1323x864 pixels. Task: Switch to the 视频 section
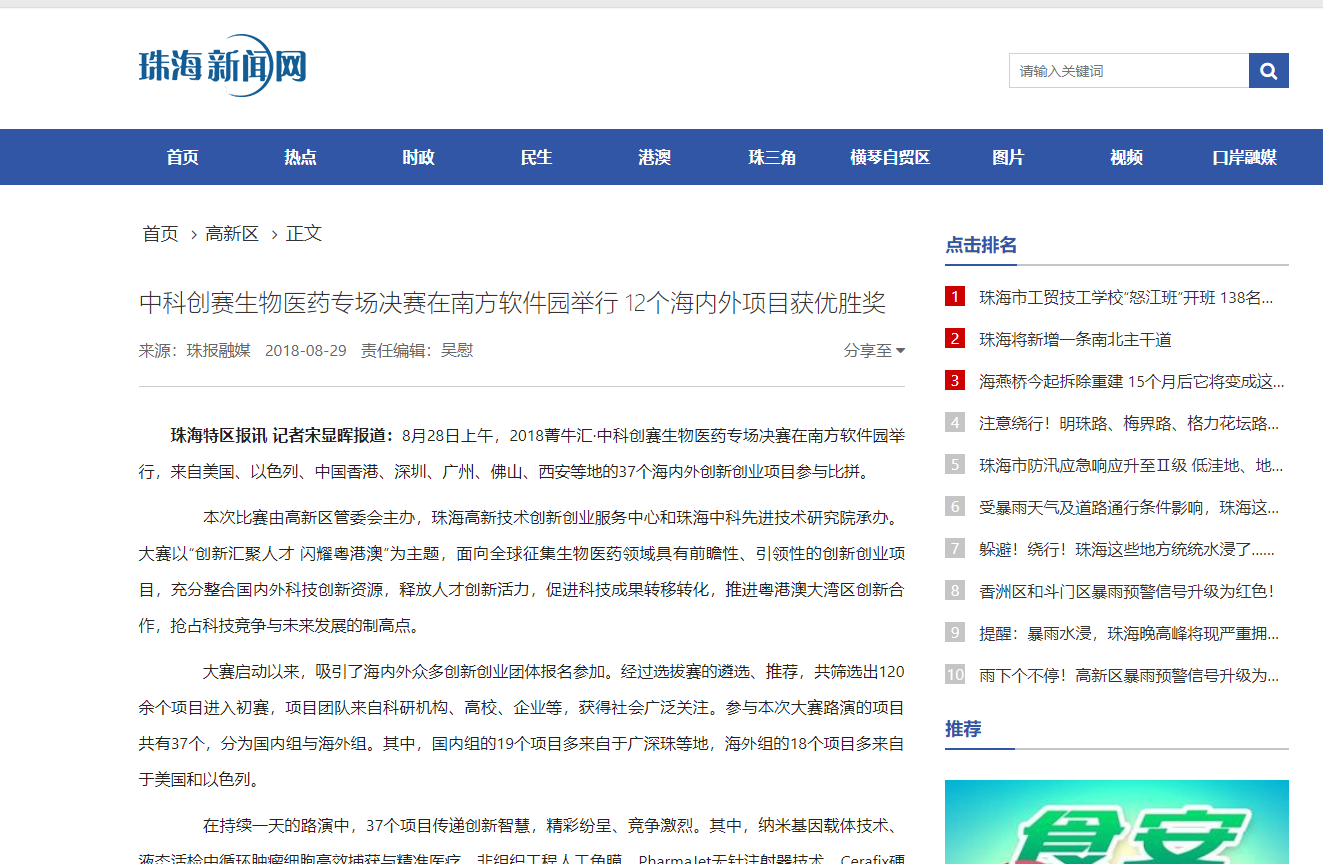(x=1126, y=157)
